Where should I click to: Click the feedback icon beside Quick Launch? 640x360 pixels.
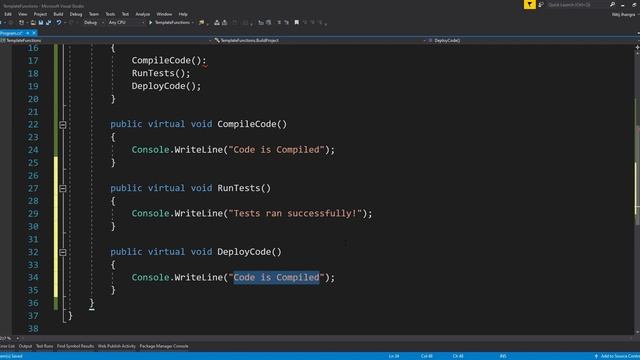coord(541,4)
